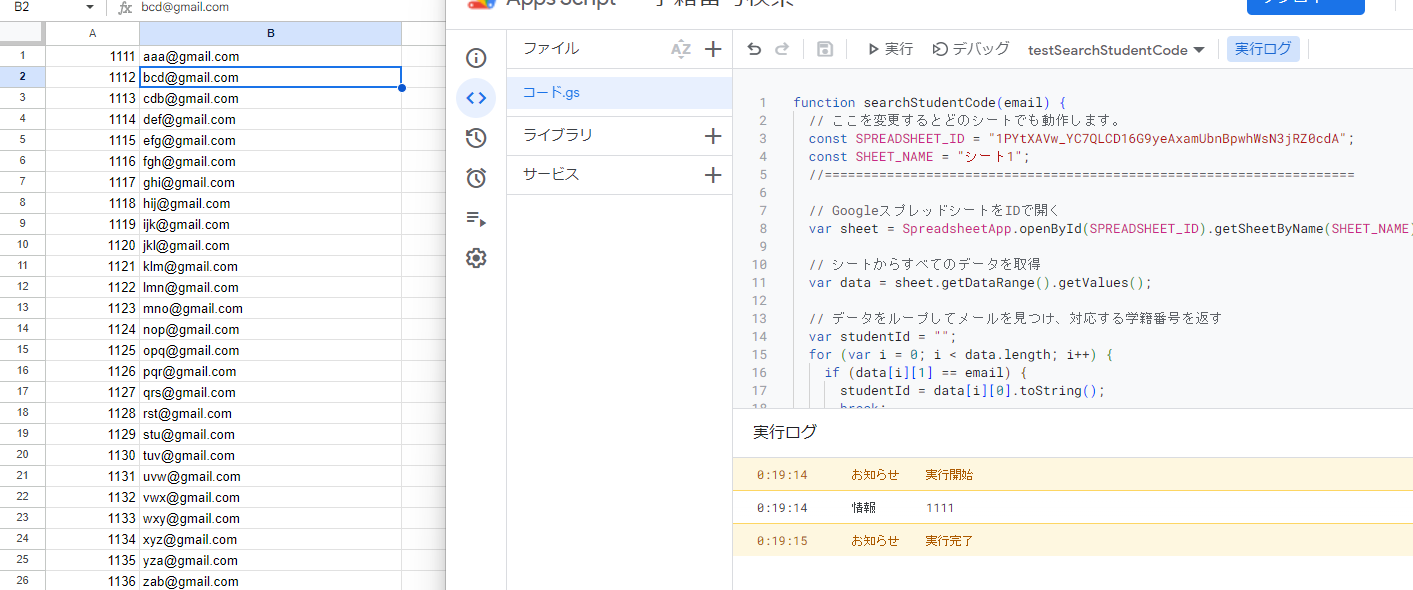The image size is (1413, 590).
Task: Click the SPREADSHEET_ID code line
Action: point(1081,139)
